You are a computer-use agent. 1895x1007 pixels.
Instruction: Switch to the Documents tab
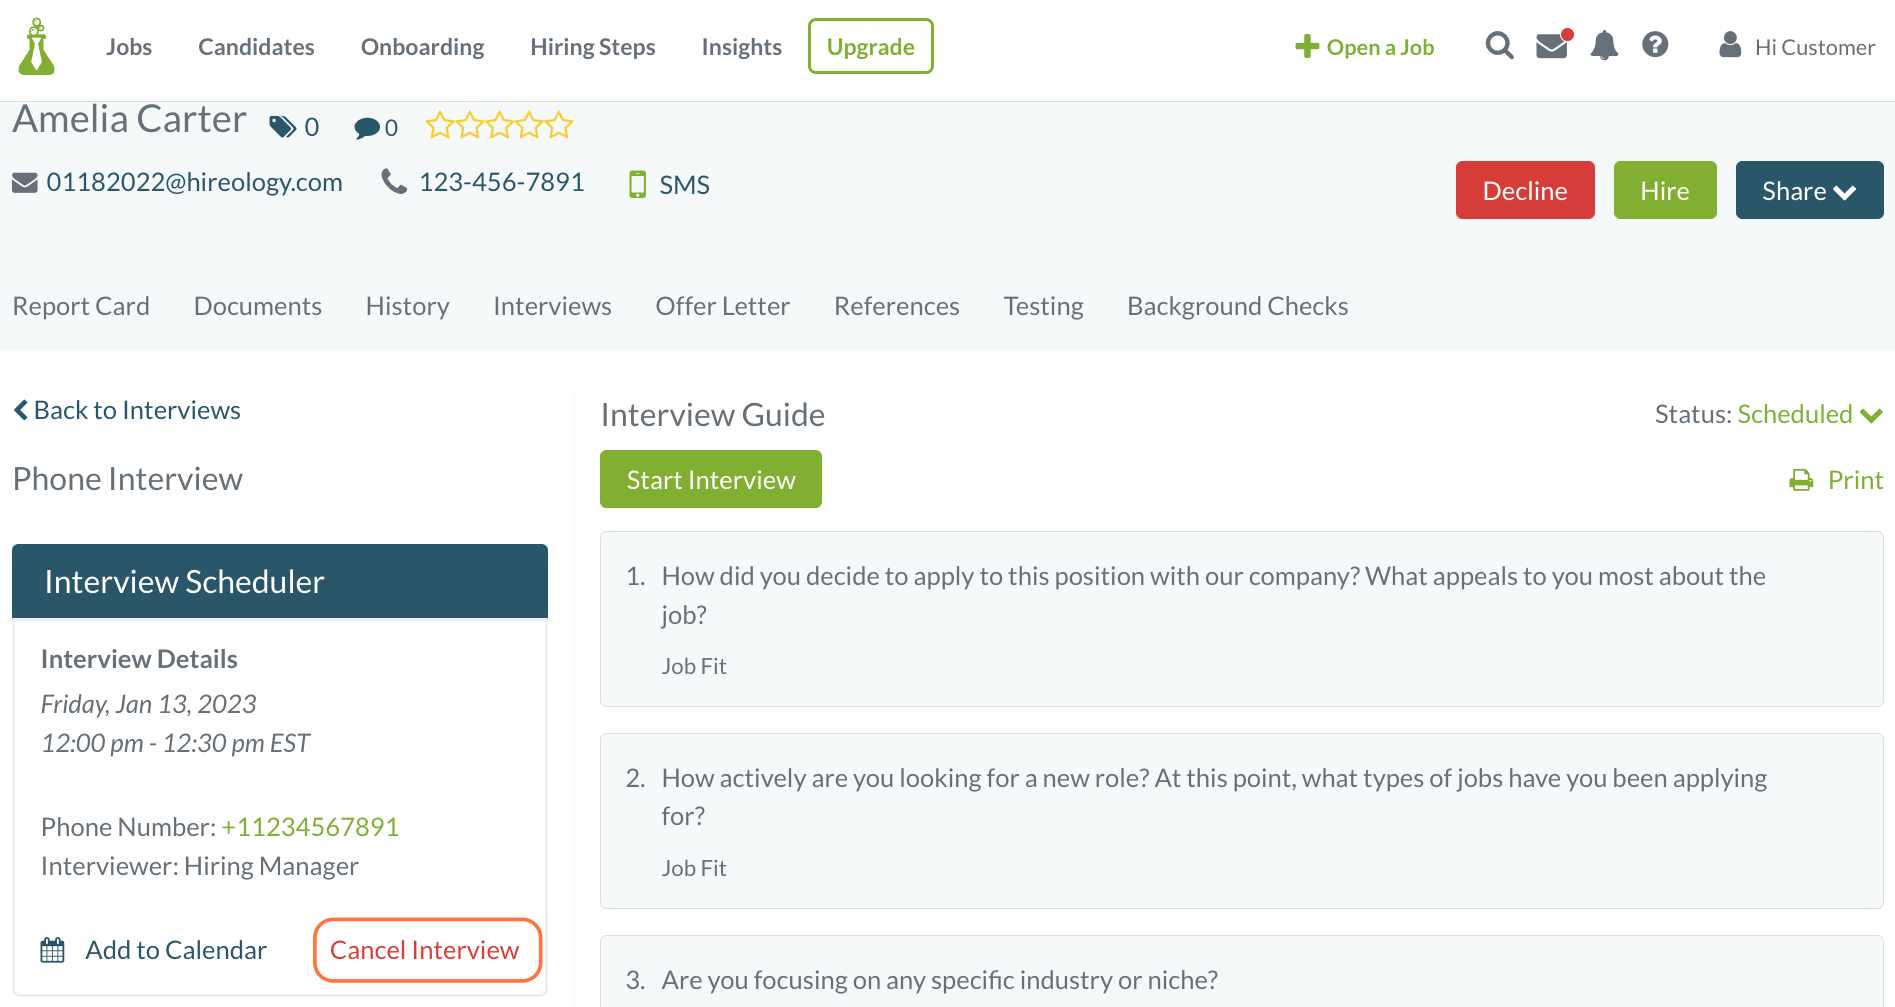point(258,306)
